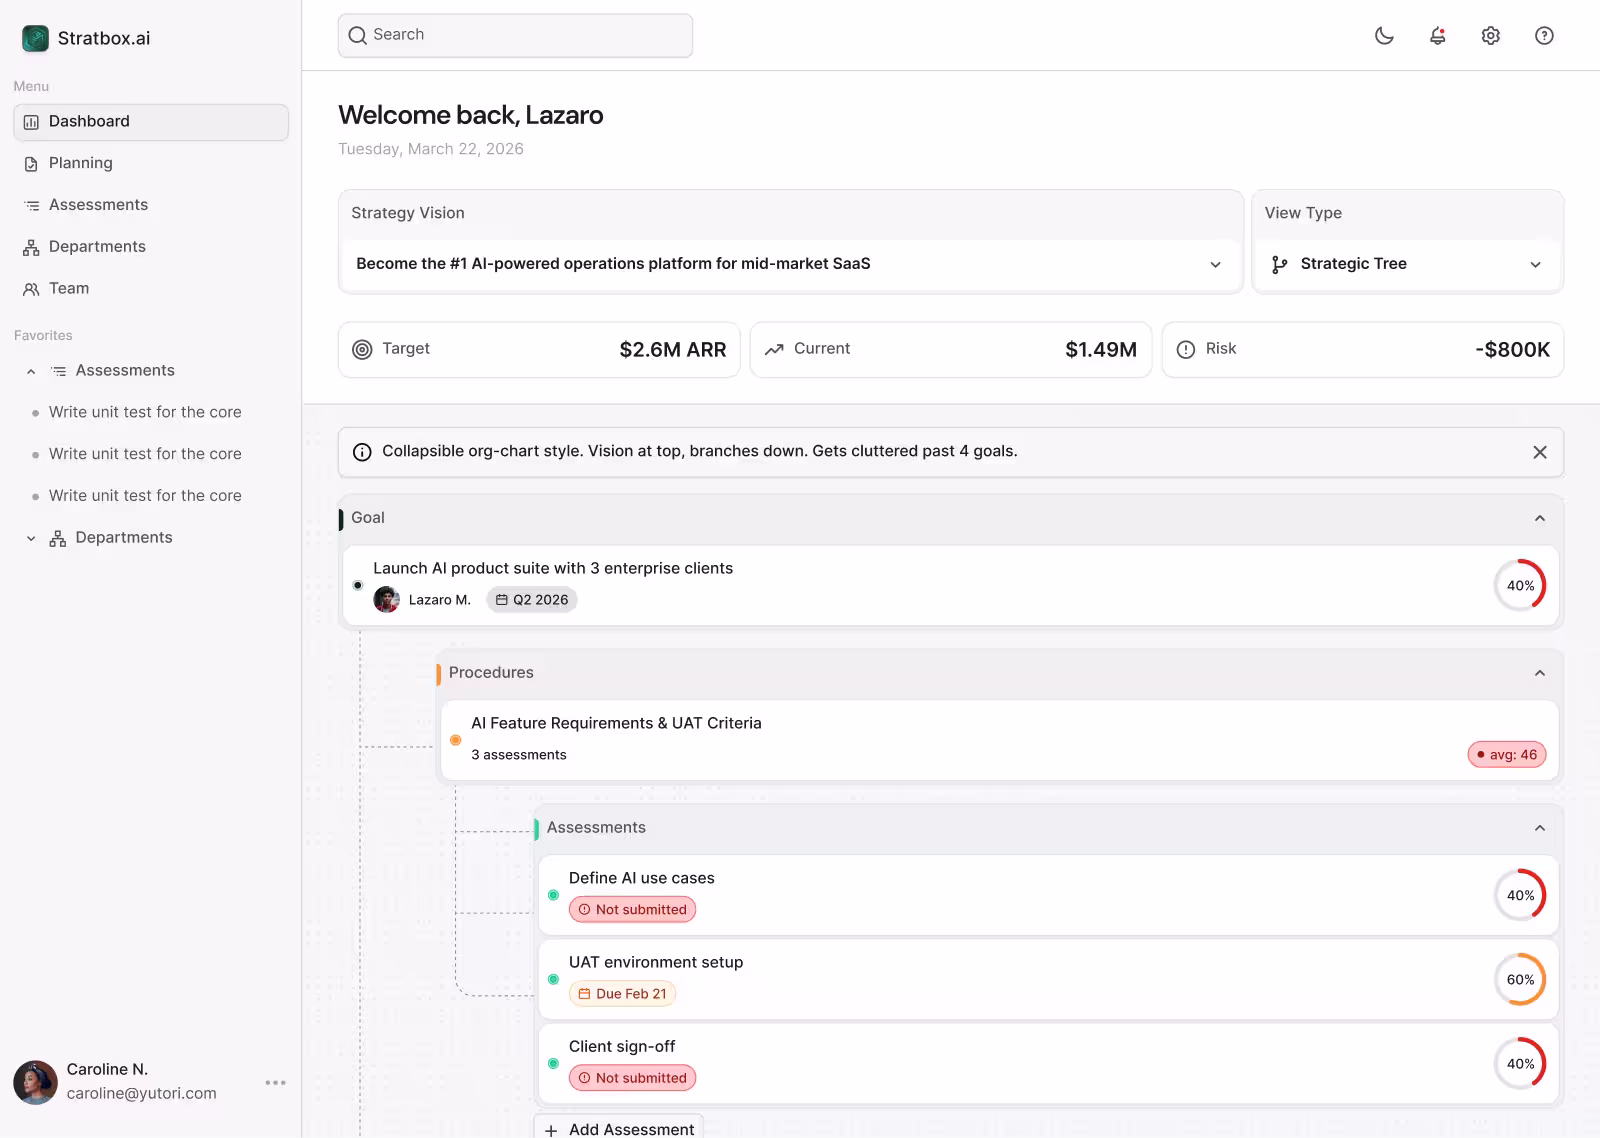Dismiss the org-chart info banner
This screenshot has width=1600, height=1138.
pos(1540,452)
